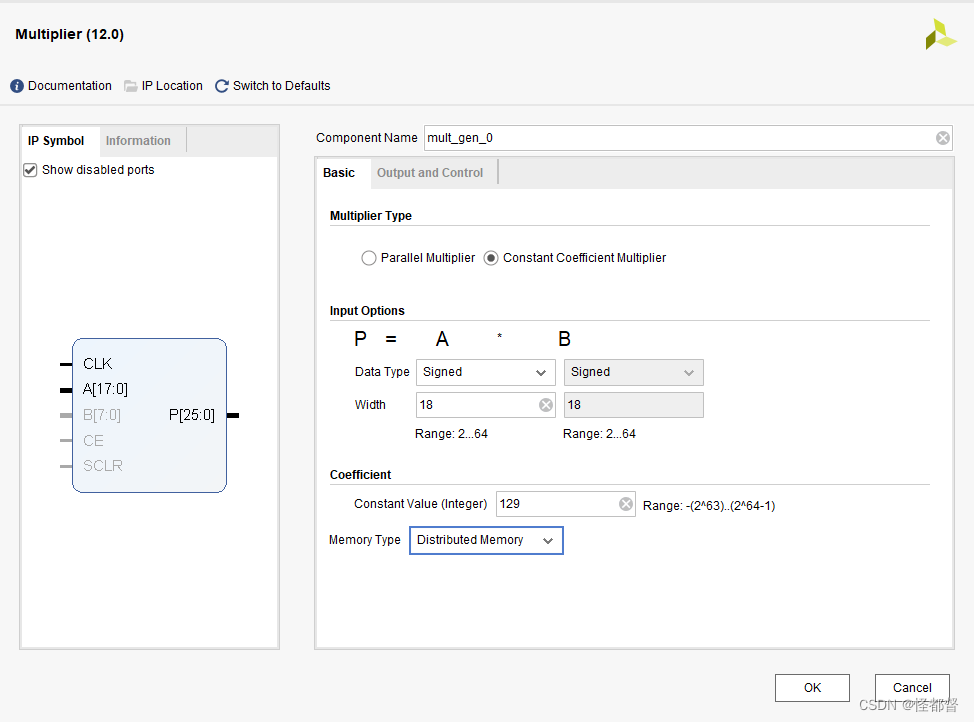Image resolution: width=974 pixels, height=722 pixels.
Task: Open the Documentation link
Action: (70, 86)
